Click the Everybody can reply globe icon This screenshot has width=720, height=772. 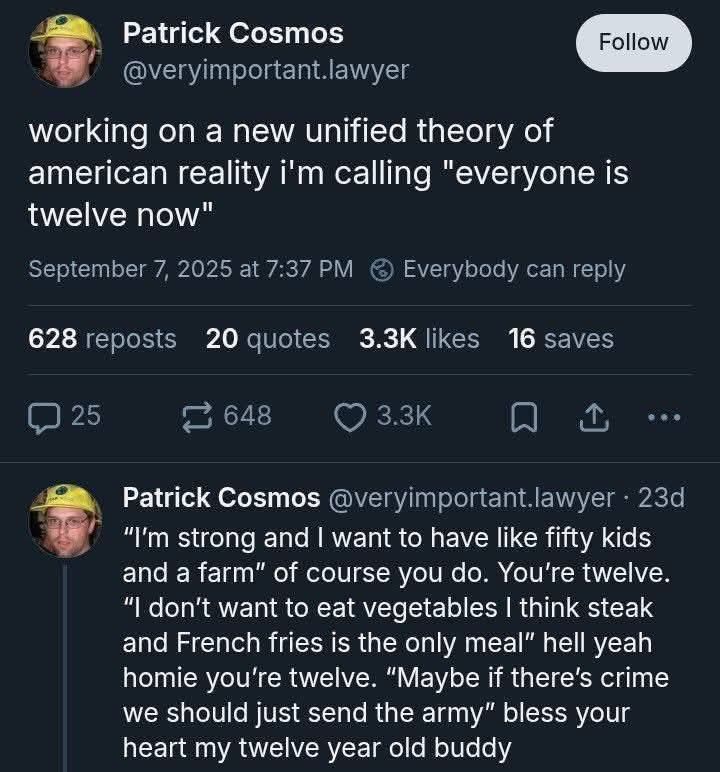pos(382,270)
